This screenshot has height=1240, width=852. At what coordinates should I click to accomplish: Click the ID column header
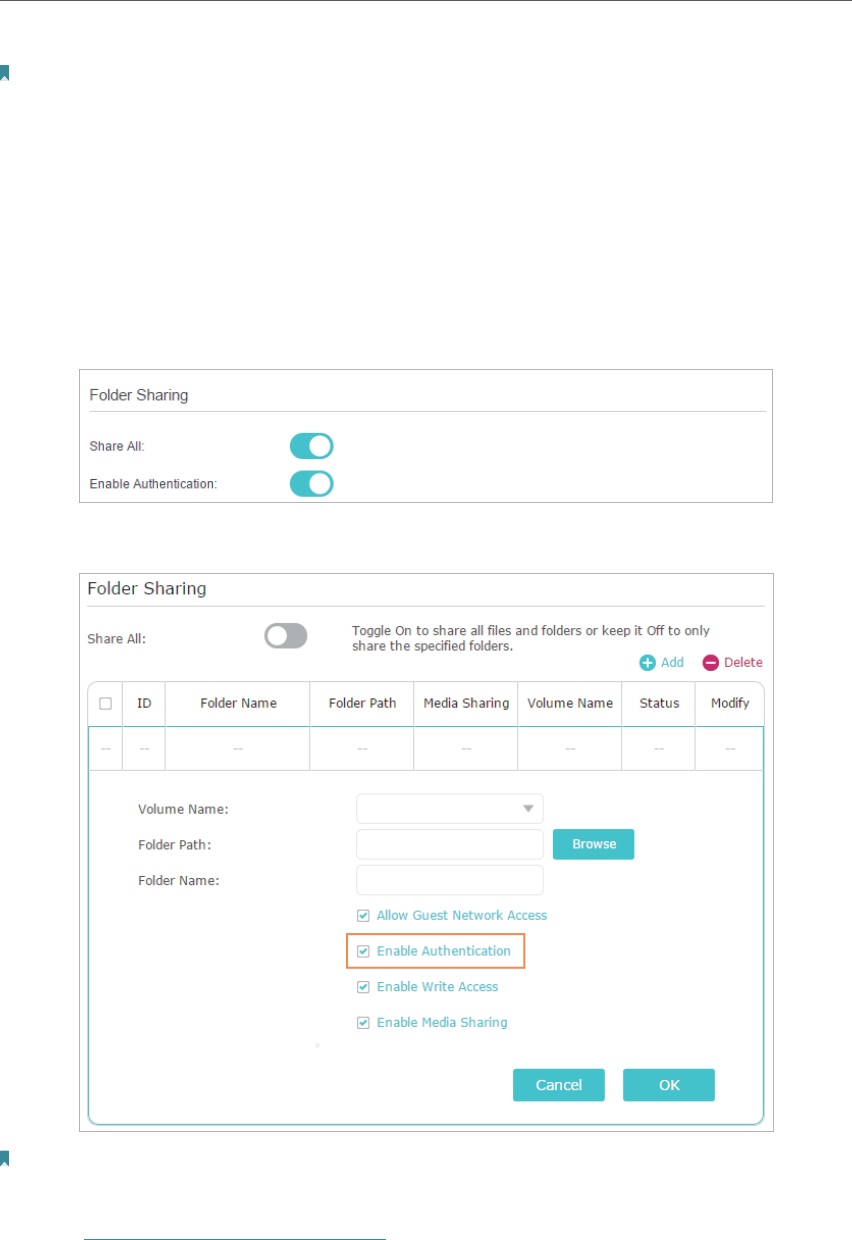click(144, 704)
